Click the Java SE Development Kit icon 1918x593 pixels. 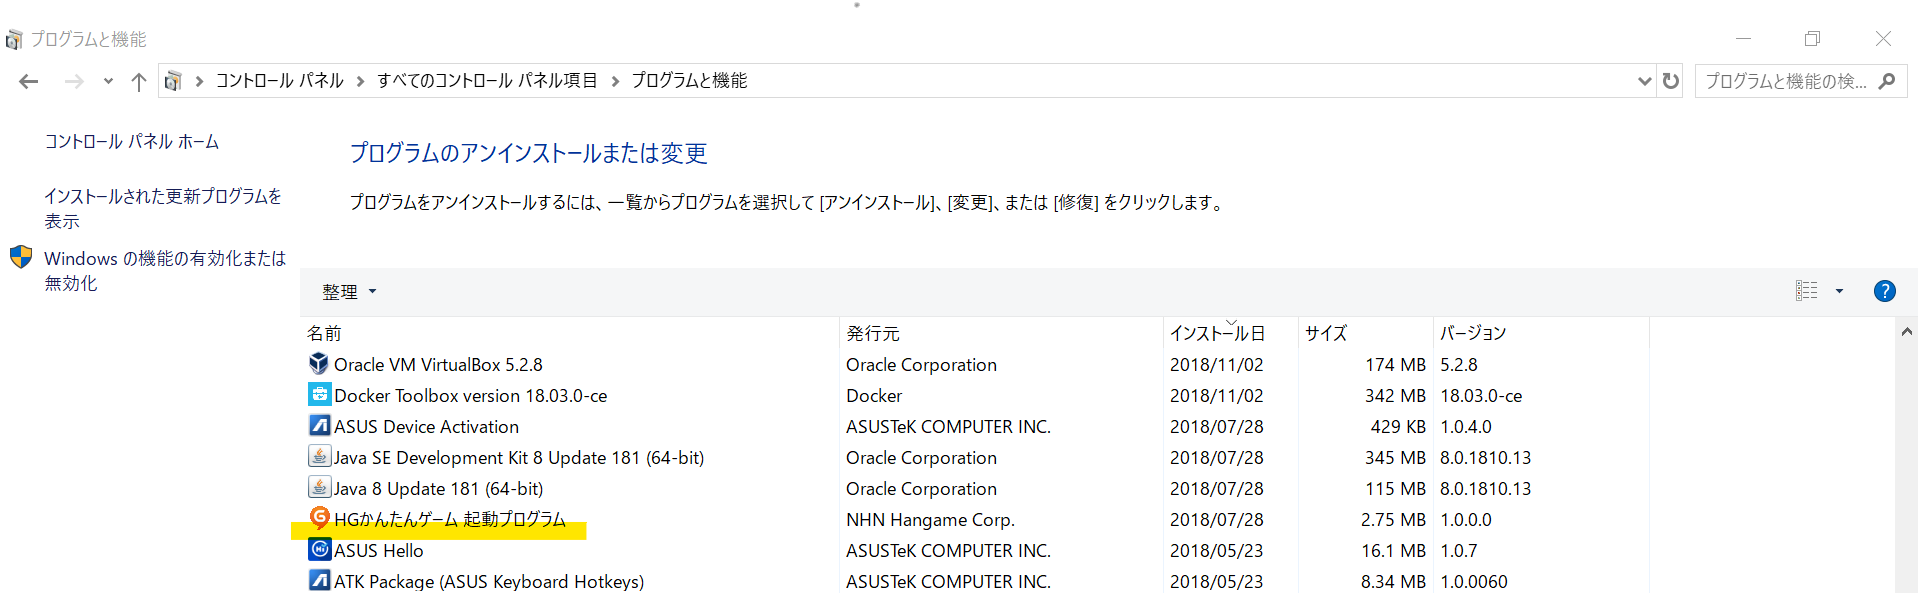pos(319,456)
